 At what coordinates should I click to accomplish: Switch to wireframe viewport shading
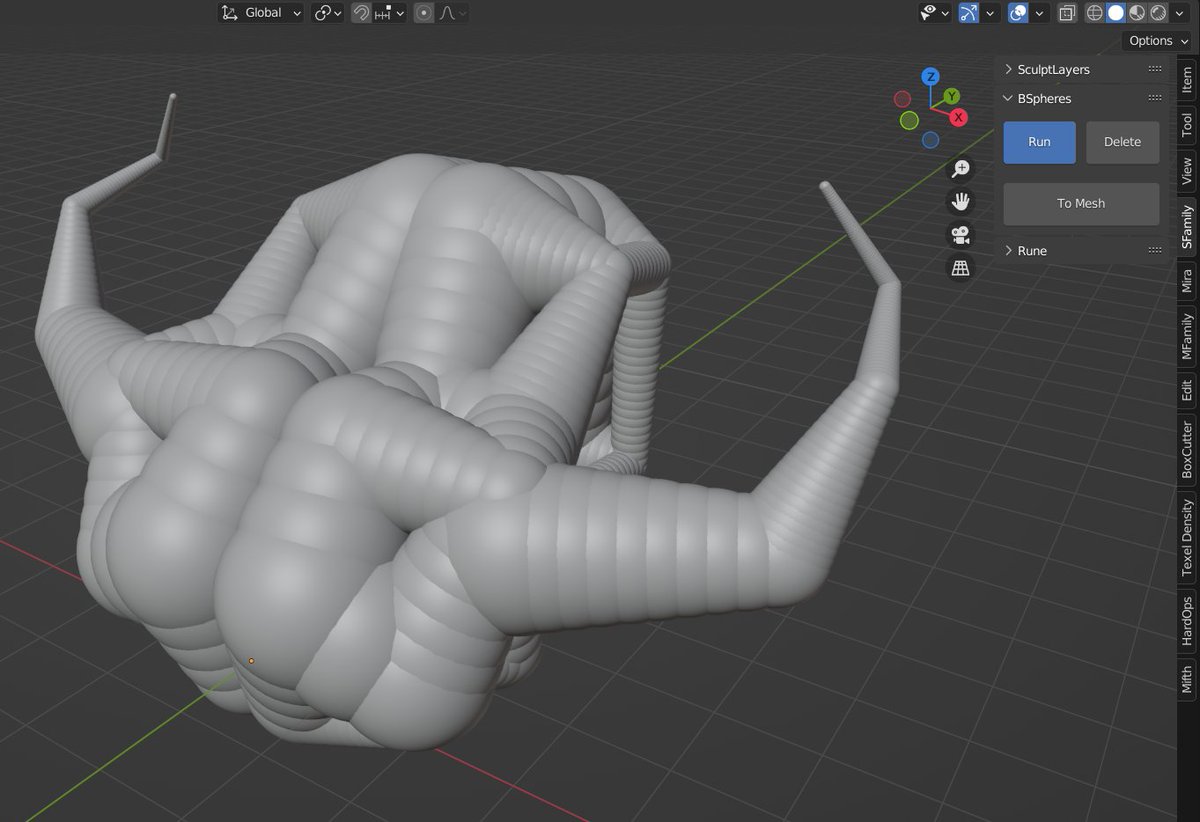[x=1095, y=13]
